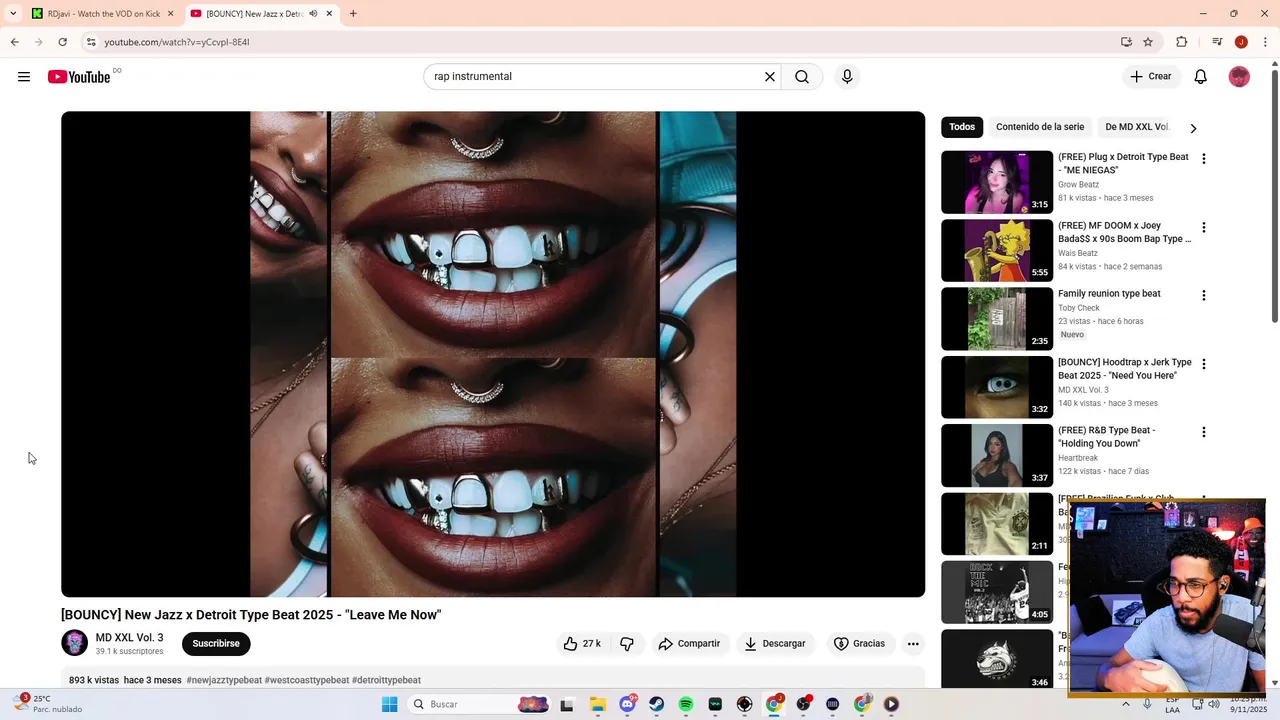Open YouTube notifications bell
The image size is (1280, 720).
point(1201,77)
